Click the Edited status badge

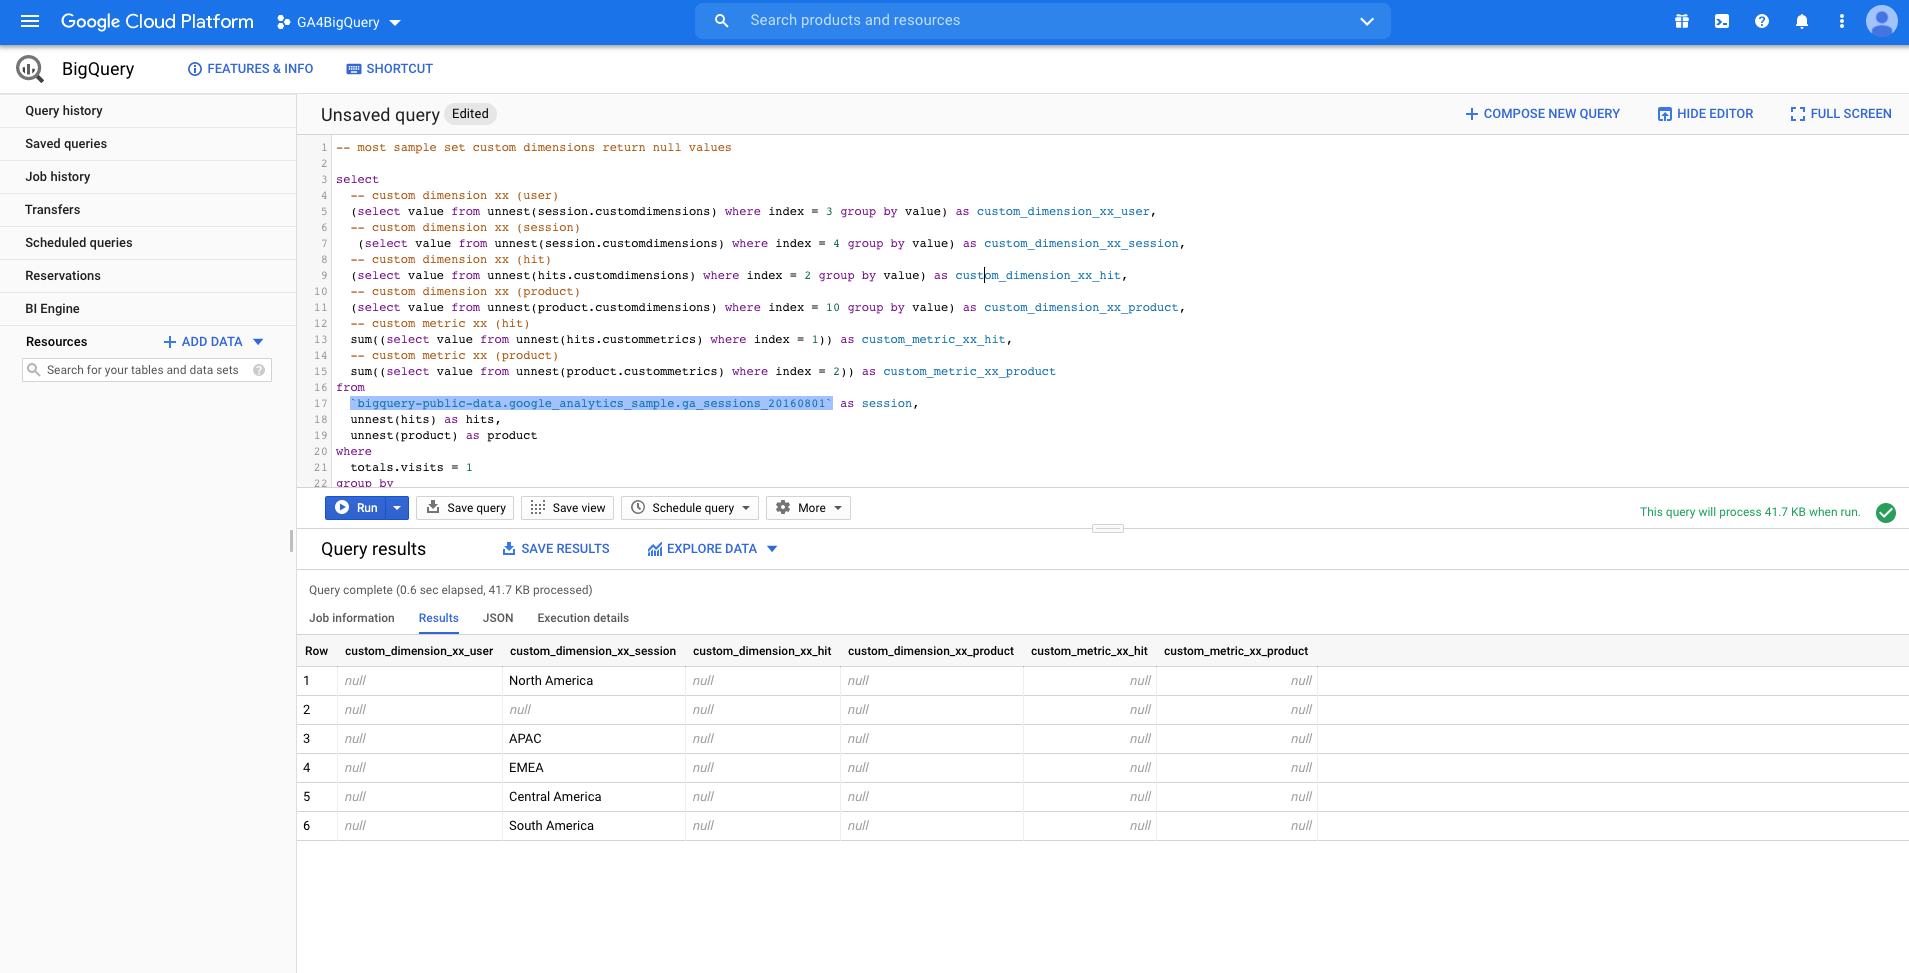pyautogui.click(x=470, y=114)
